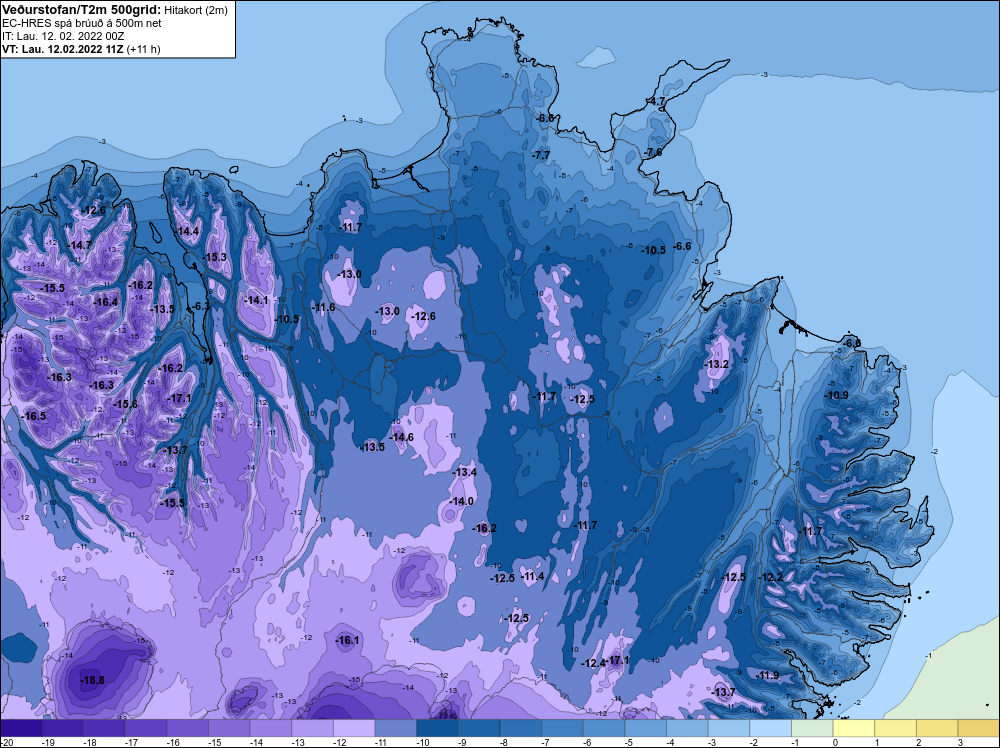Image resolution: width=1000 pixels, height=748 pixels.
Task: Select the "IT: Lau. 12. 02. 2022 00Z" line
Action: tap(63, 36)
